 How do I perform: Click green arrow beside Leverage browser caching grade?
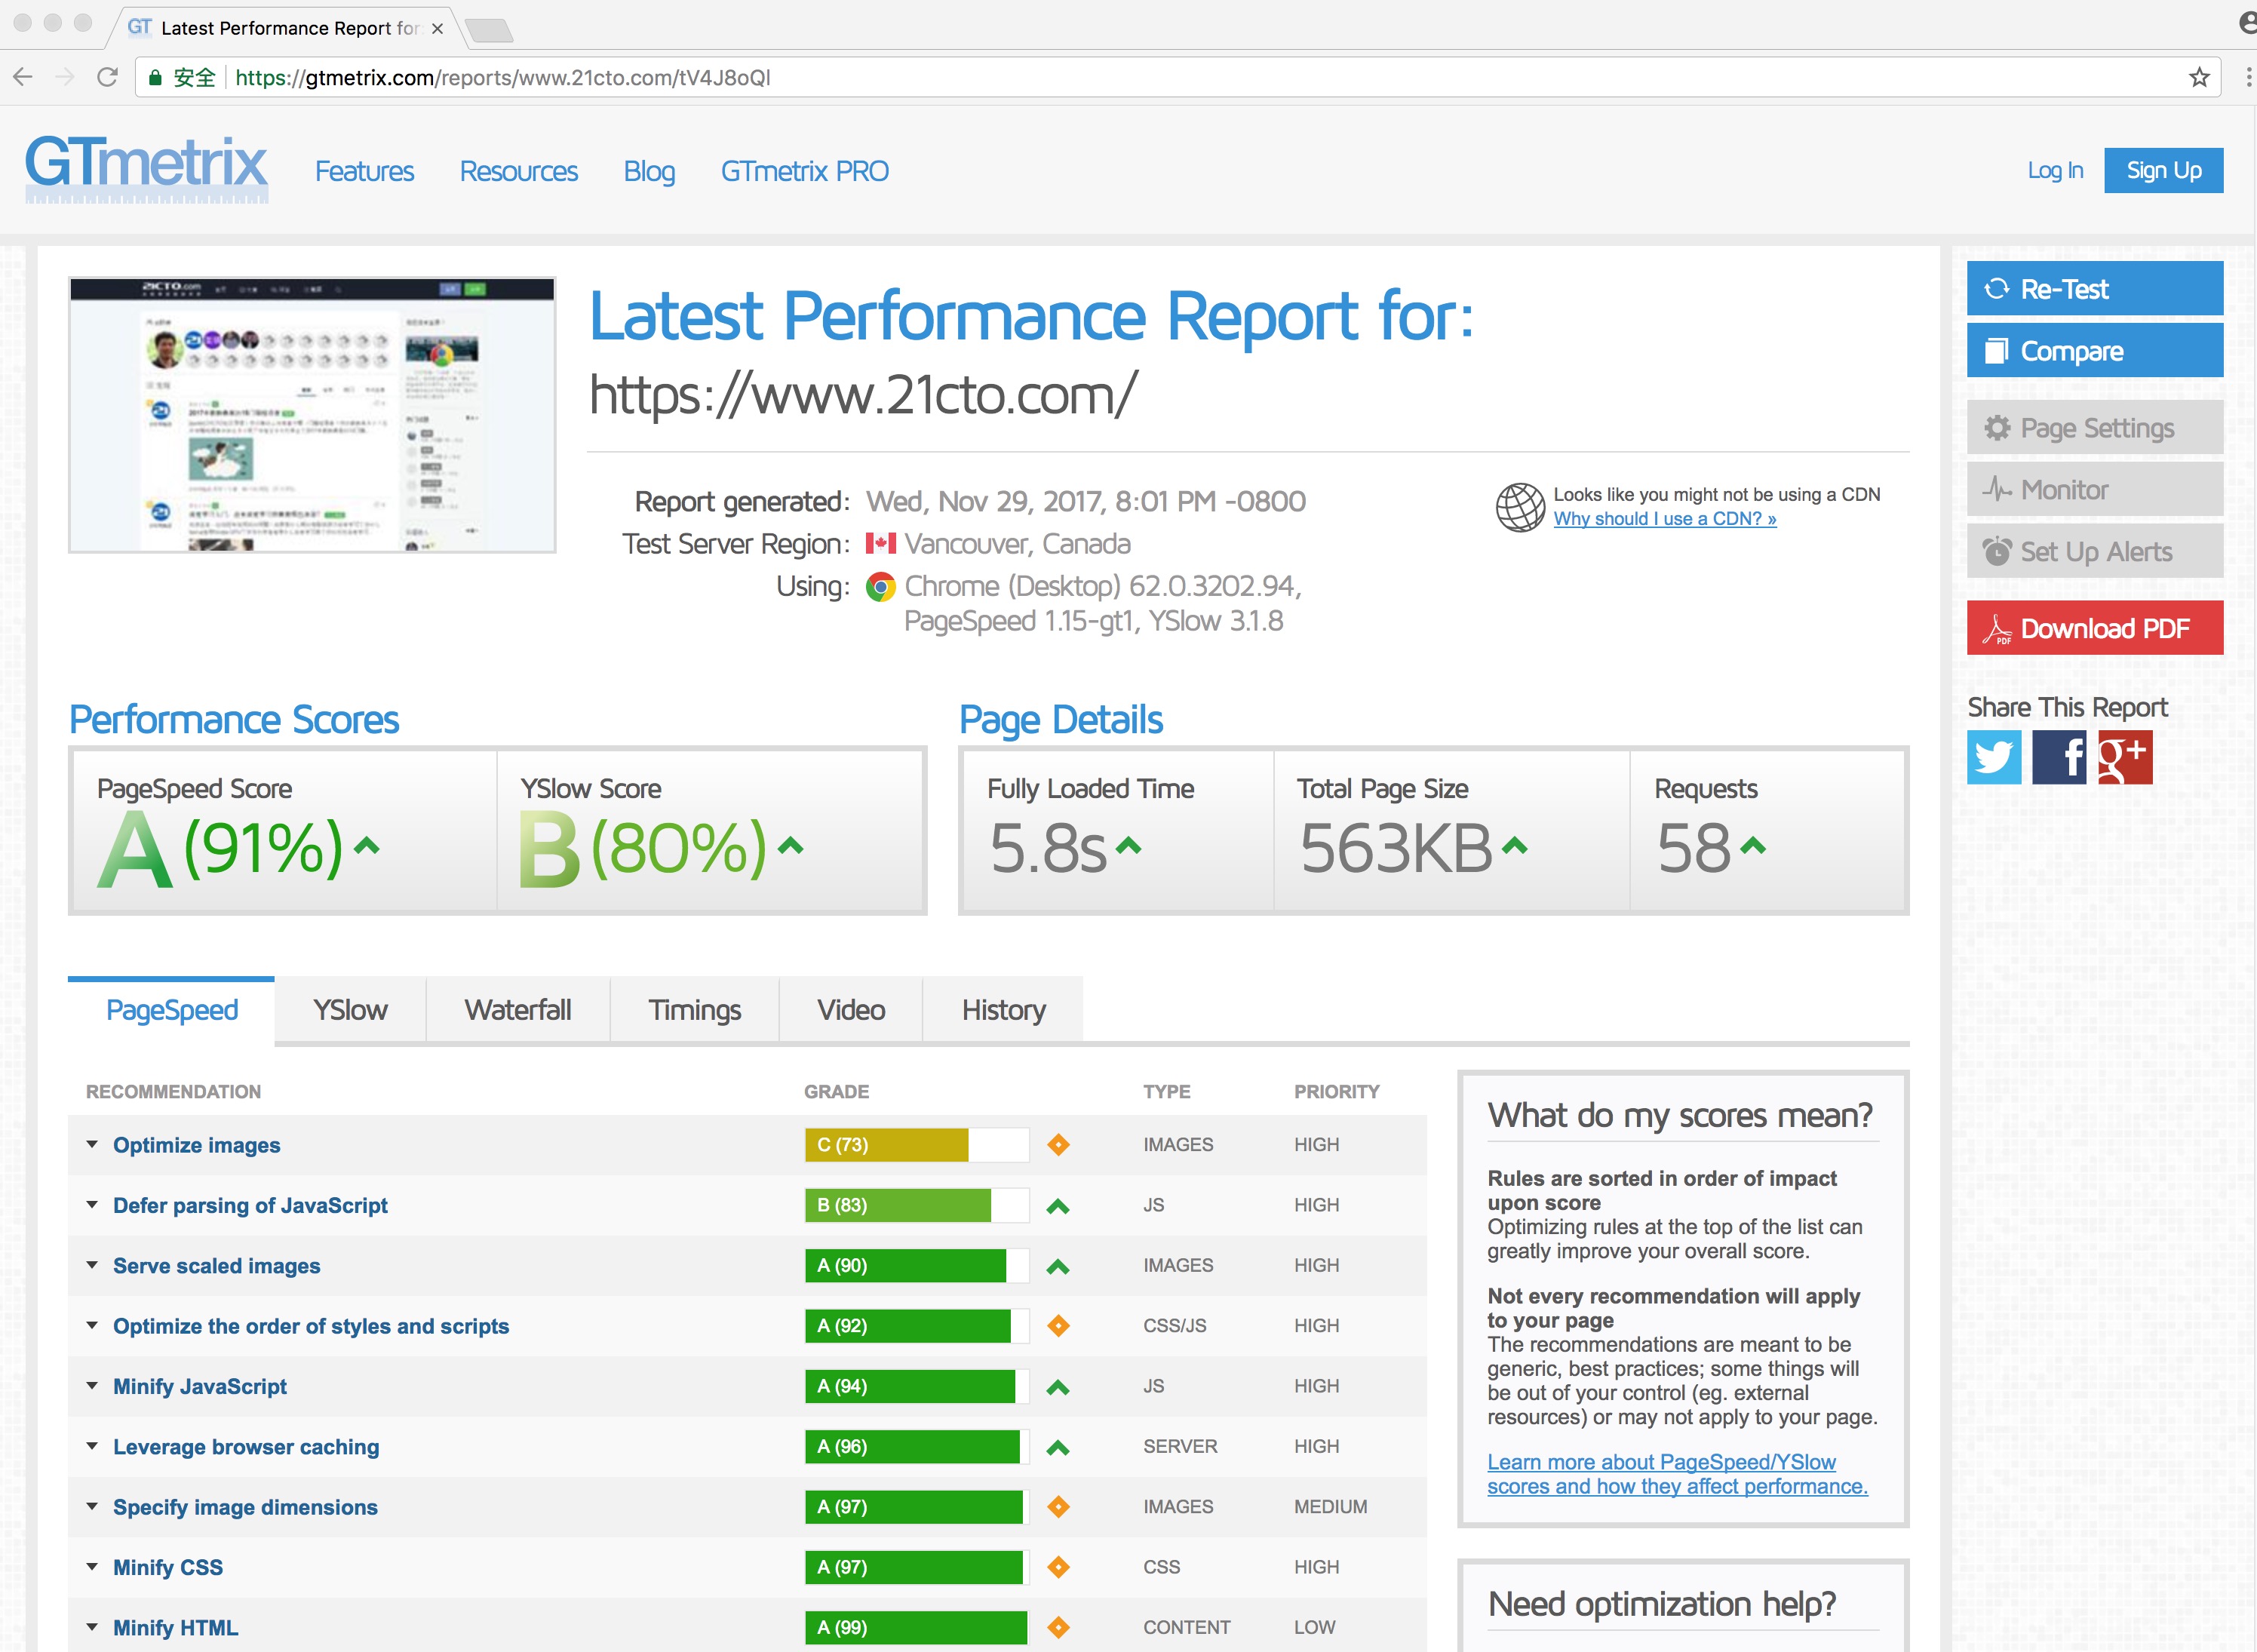(x=1058, y=1448)
